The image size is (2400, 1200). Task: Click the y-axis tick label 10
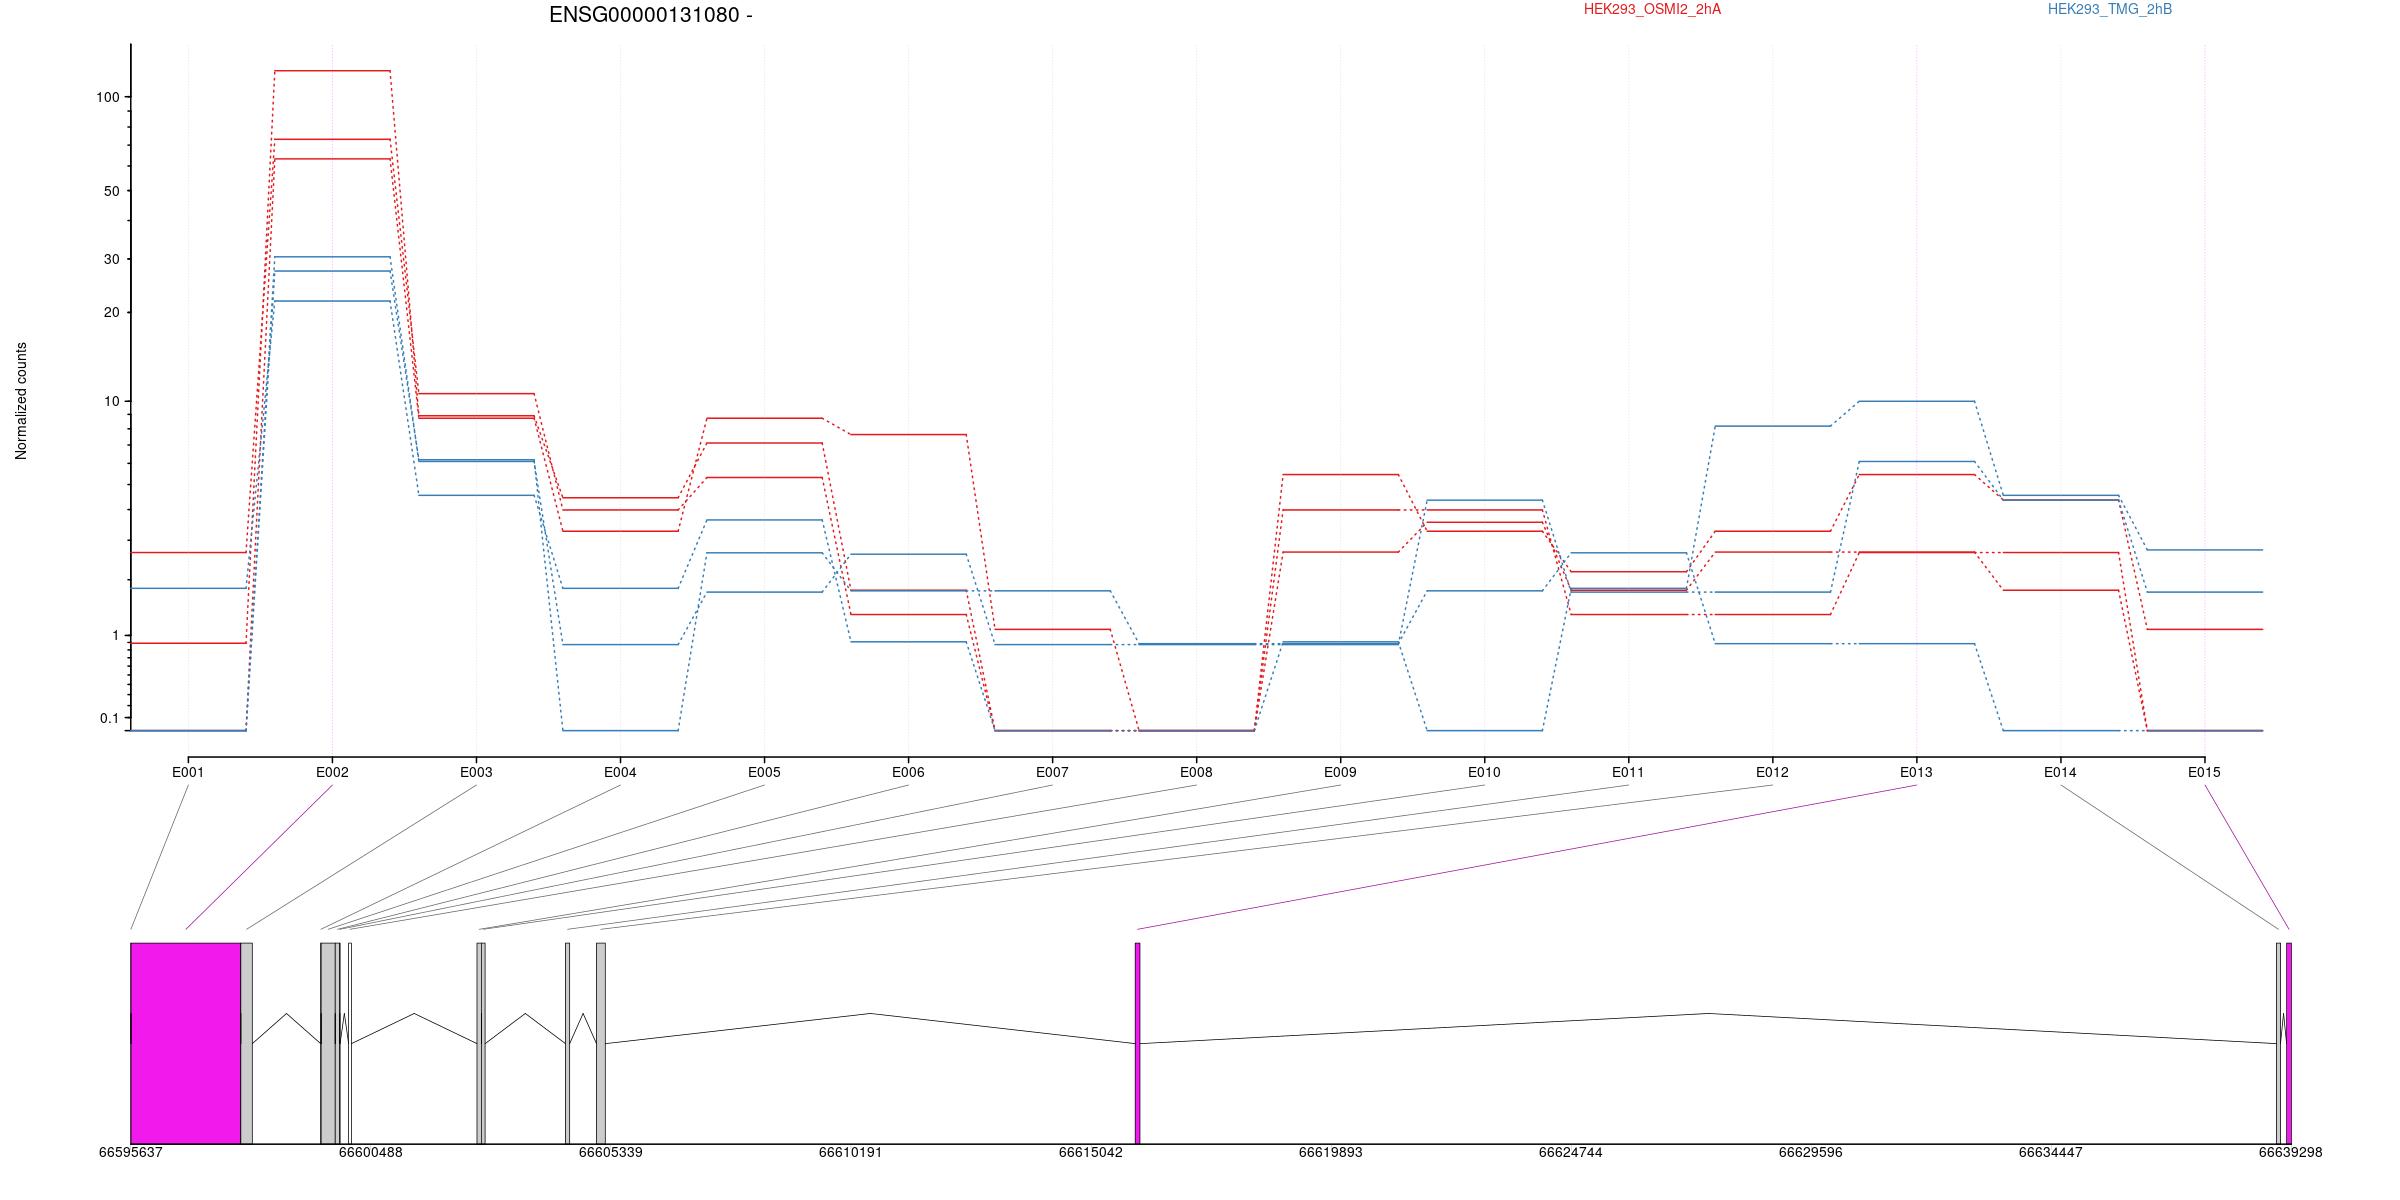click(111, 401)
